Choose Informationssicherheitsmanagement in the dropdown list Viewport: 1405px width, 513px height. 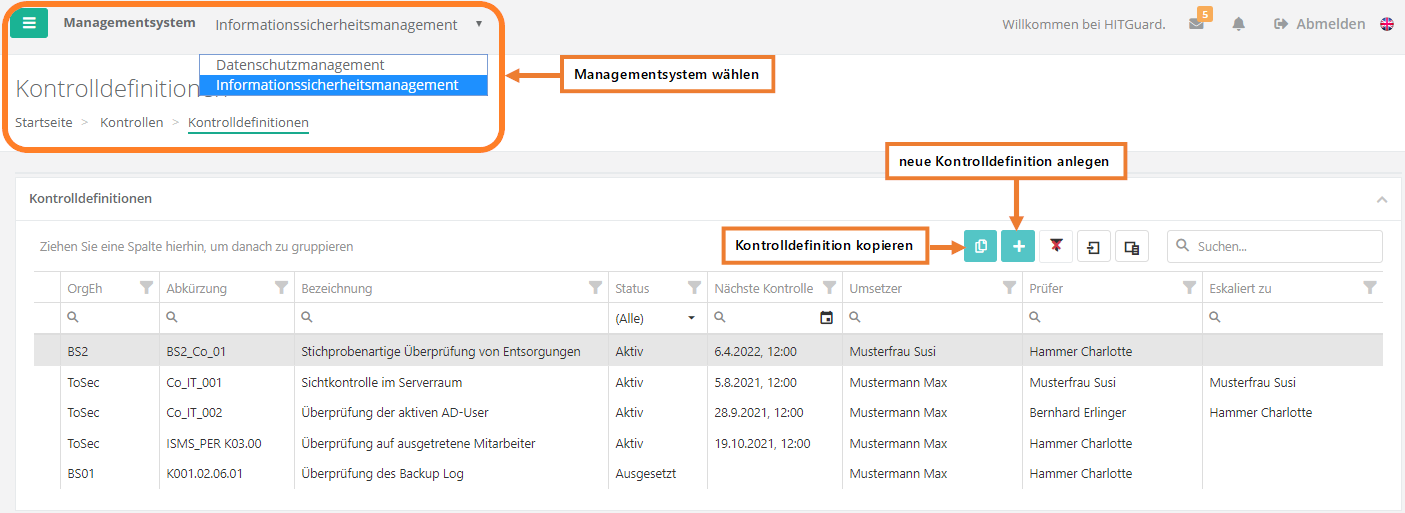pos(337,85)
